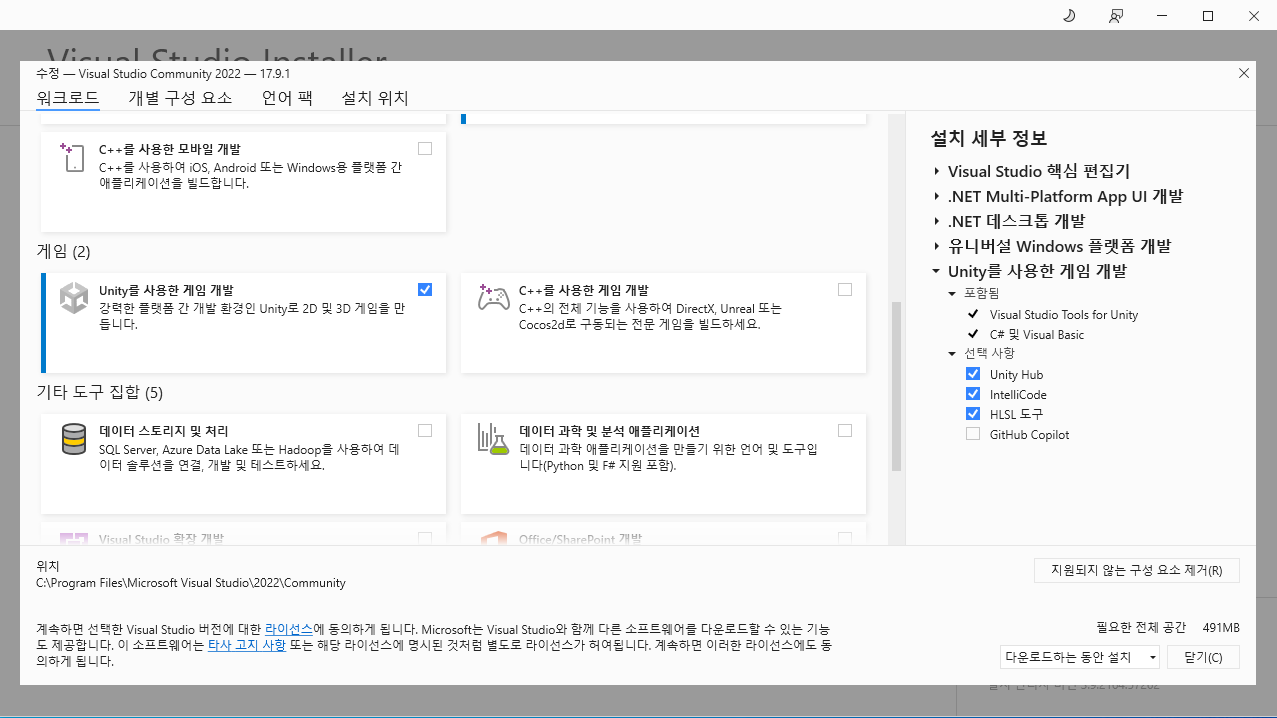This screenshot has width=1277, height=718.
Task: Click the 기타 도구 집합 (5) heading
Action: [x=99, y=392]
